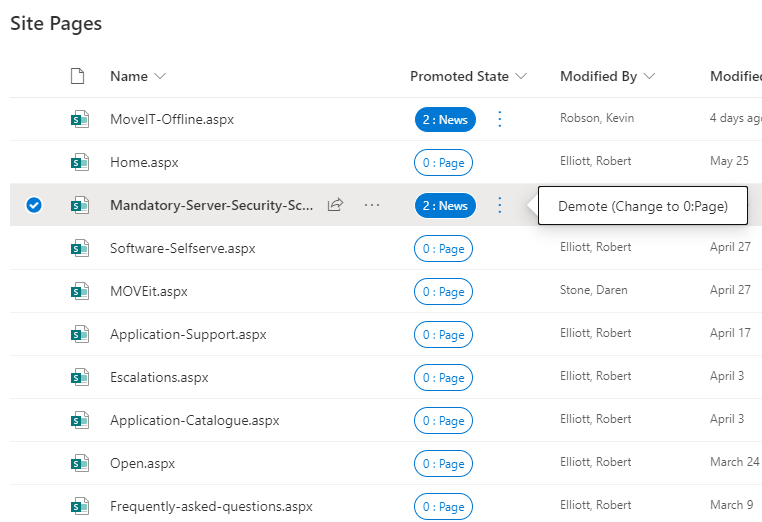Open the ellipsis actions for Mandatory-Server-Security page

[372, 205]
